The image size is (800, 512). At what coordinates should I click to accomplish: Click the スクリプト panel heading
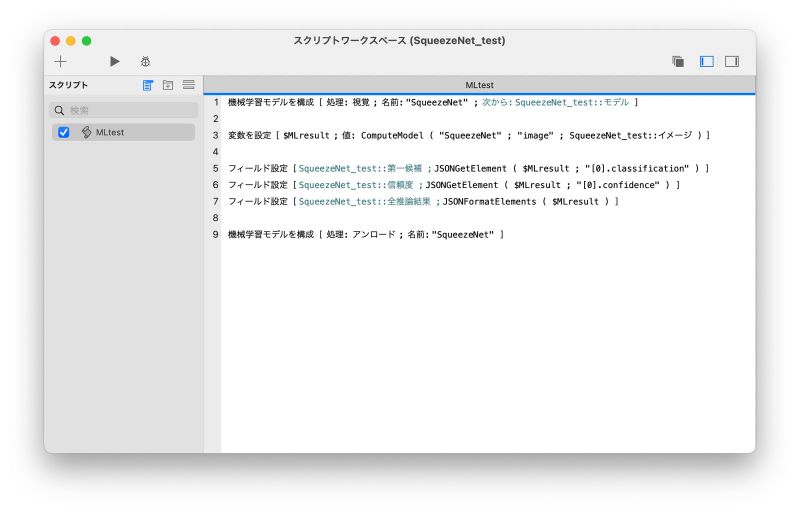(68, 85)
